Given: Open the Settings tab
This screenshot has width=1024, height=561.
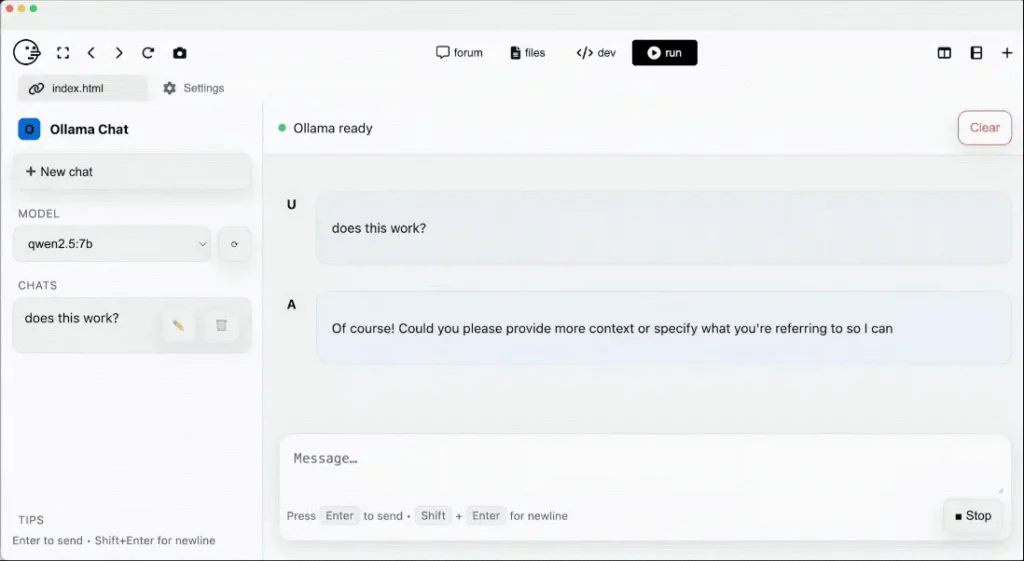Looking at the screenshot, I should tap(193, 88).
